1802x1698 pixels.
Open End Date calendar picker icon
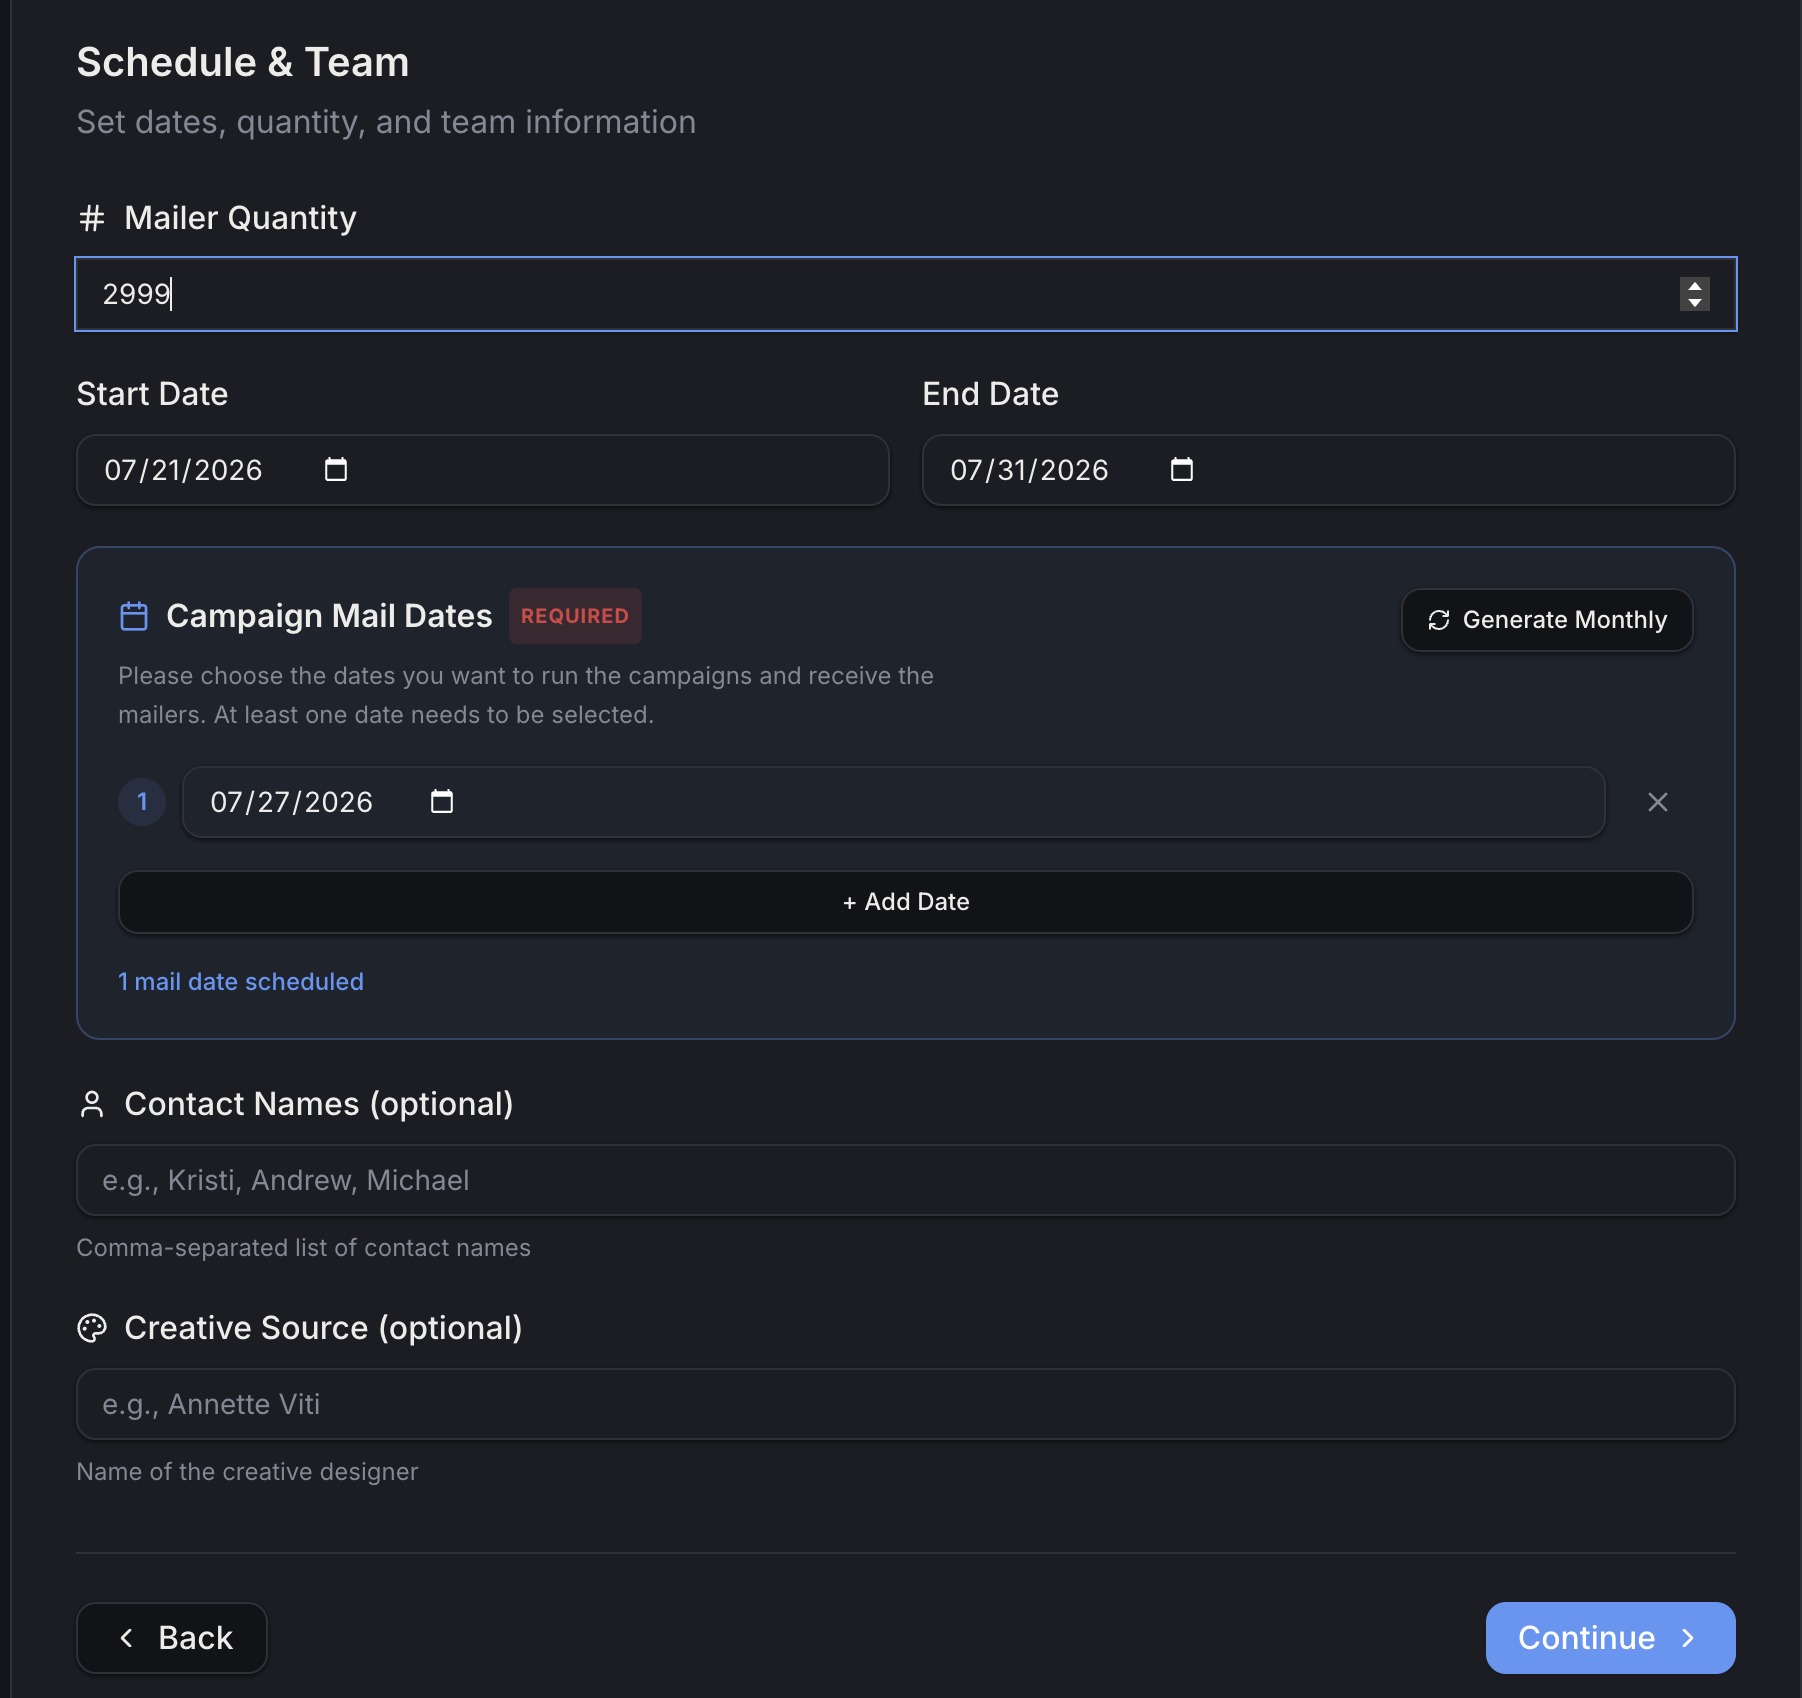point(1182,469)
